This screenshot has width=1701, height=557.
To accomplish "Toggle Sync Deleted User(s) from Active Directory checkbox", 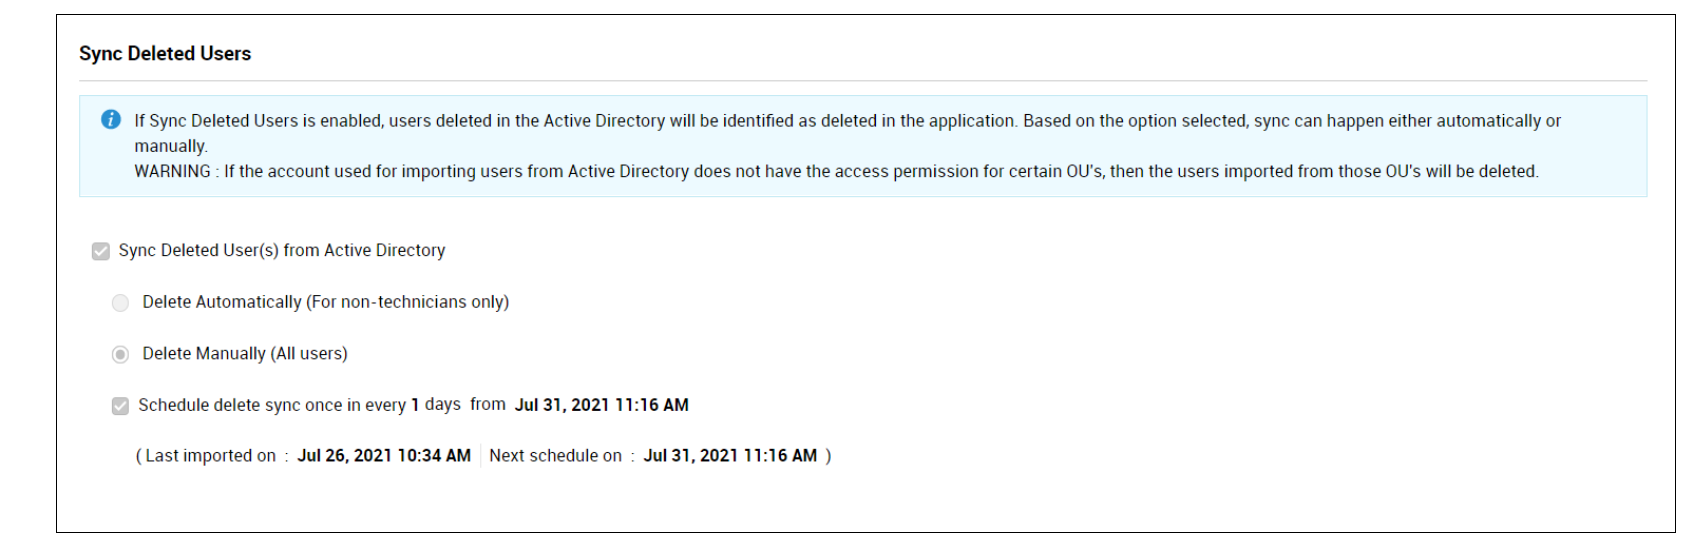I will (101, 251).
